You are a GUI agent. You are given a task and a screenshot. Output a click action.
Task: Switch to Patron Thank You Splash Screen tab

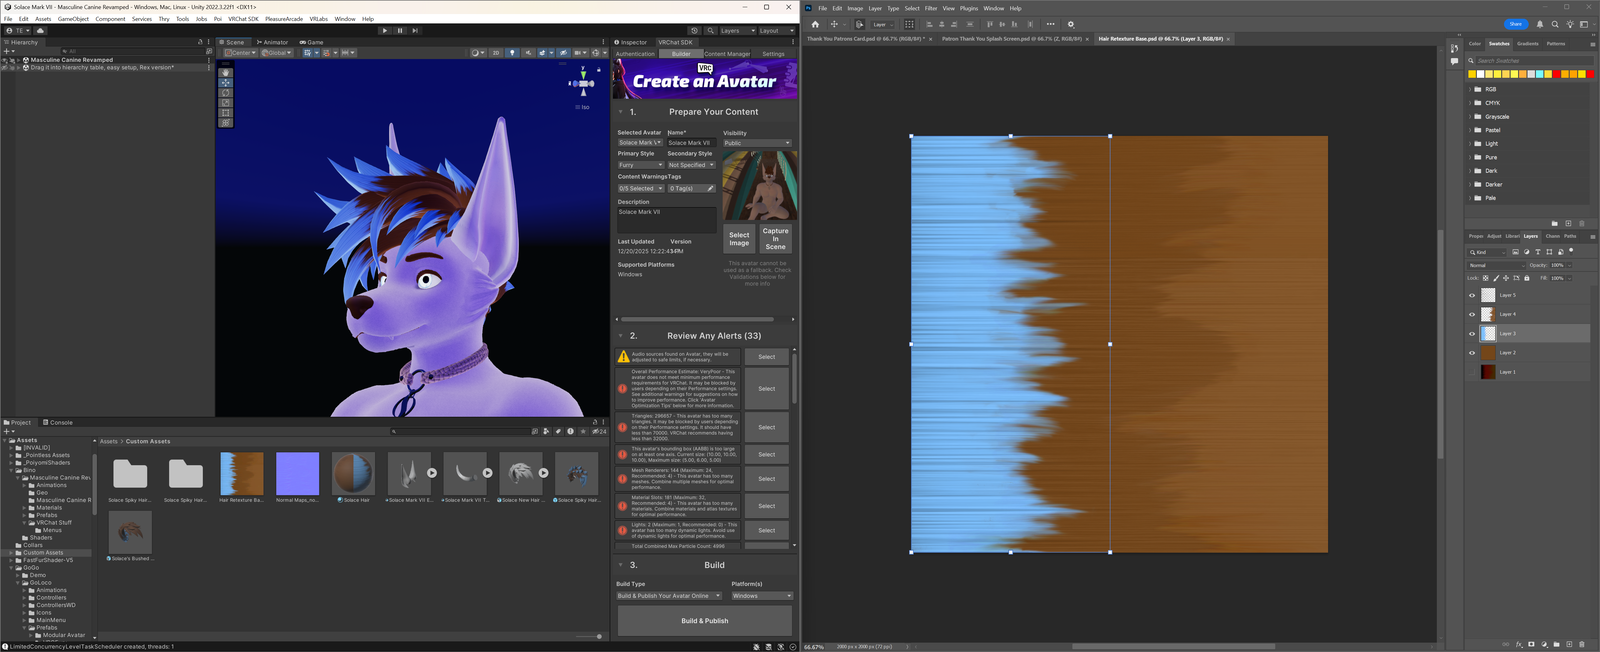tap(1011, 39)
